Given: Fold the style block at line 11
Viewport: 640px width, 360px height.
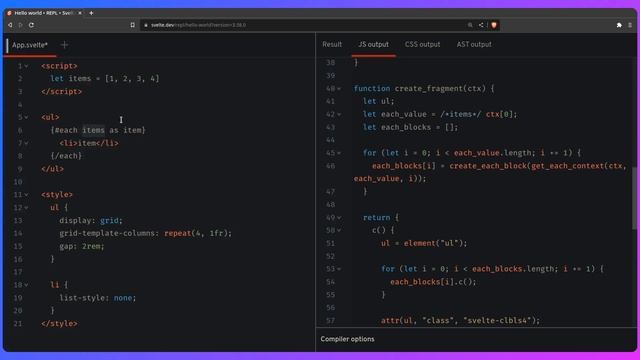Looking at the screenshot, I should coord(26,195).
